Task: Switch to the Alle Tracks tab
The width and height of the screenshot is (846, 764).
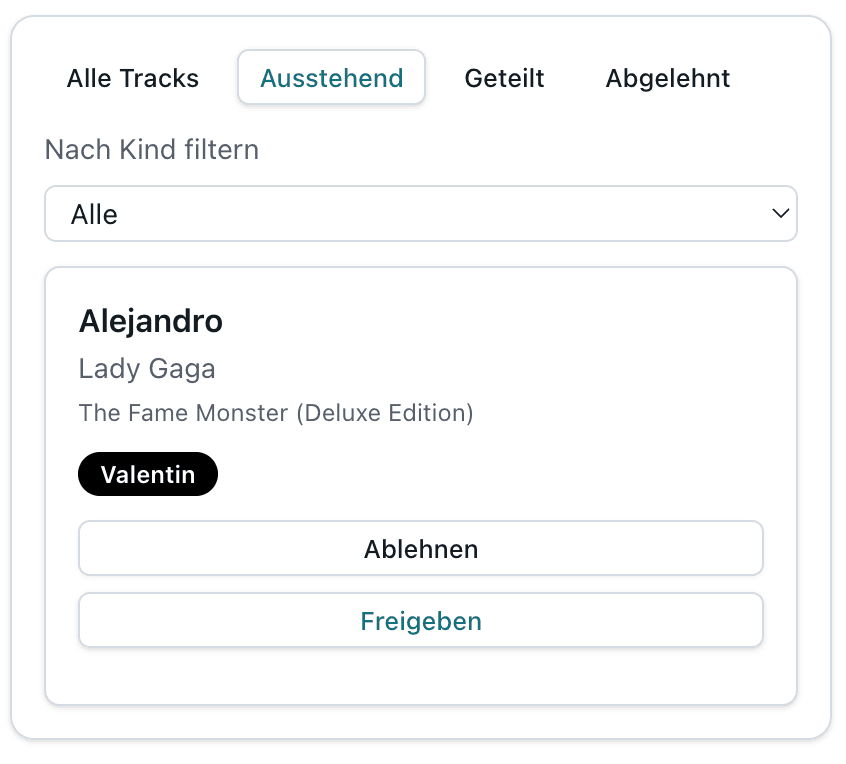Action: pos(133,78)
